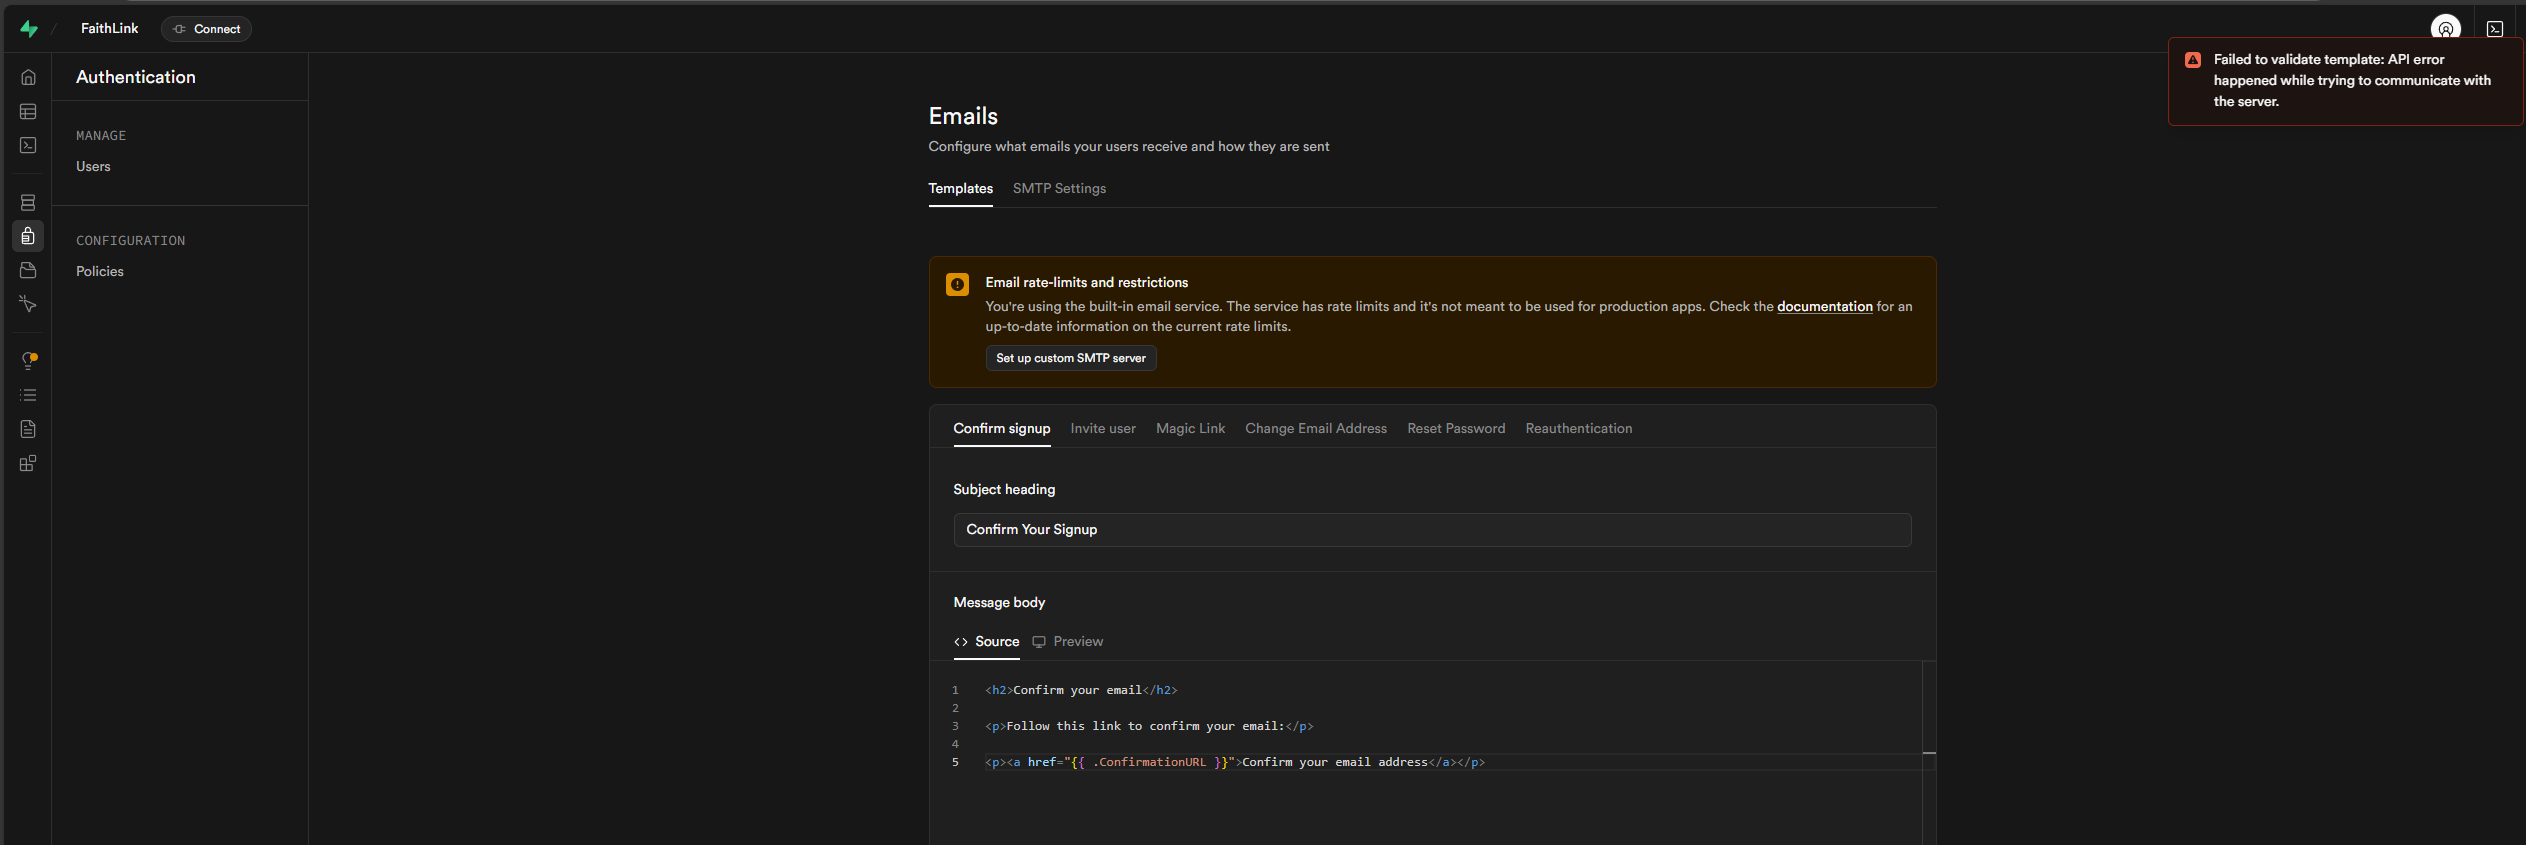Screen dimensions: 2526x845
Task: Click 'Email rate-limits and restrictions' banner title
Action: tap(1086, 283)
